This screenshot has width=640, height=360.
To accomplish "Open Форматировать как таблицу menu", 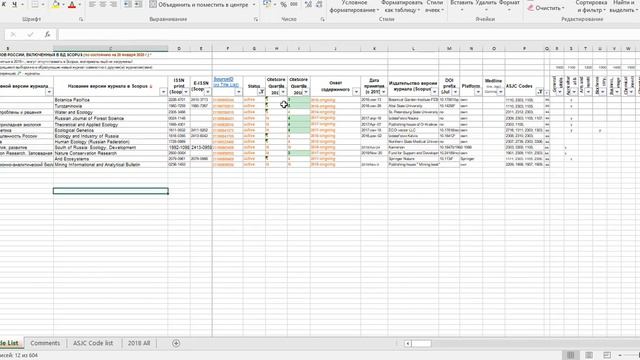I will click(402, 6).
